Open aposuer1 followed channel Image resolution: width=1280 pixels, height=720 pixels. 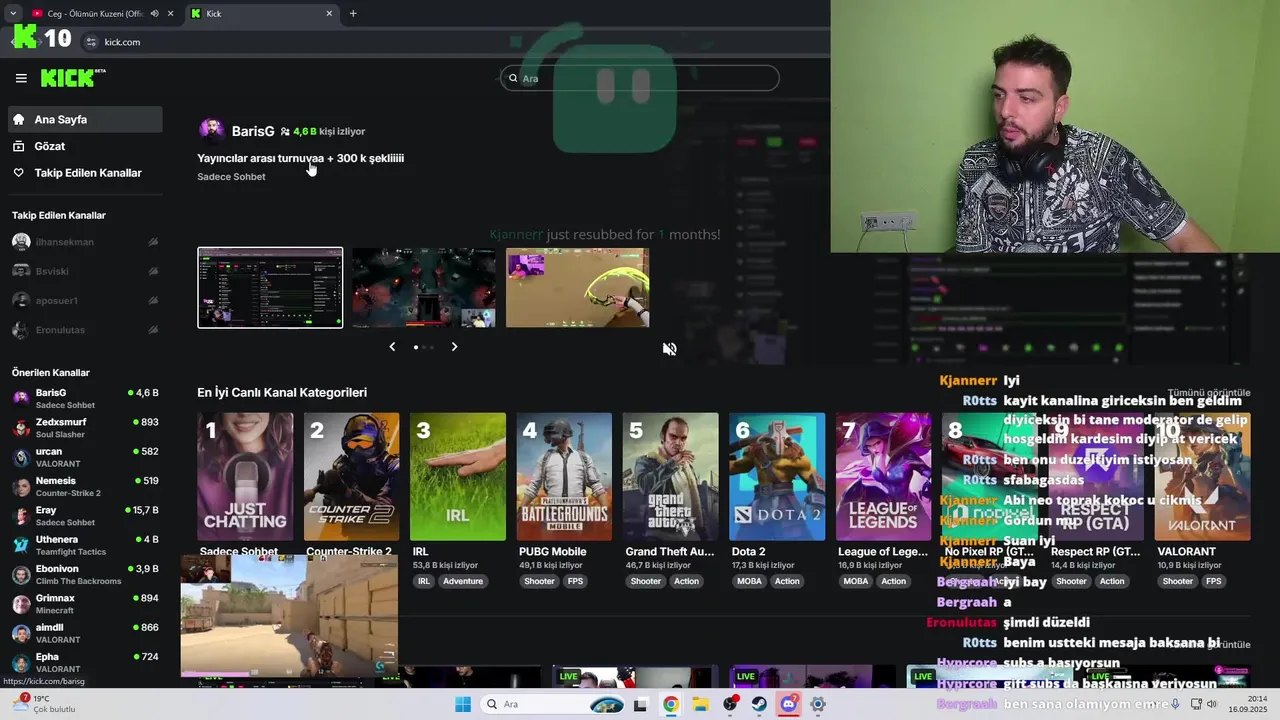coord(85,300)
